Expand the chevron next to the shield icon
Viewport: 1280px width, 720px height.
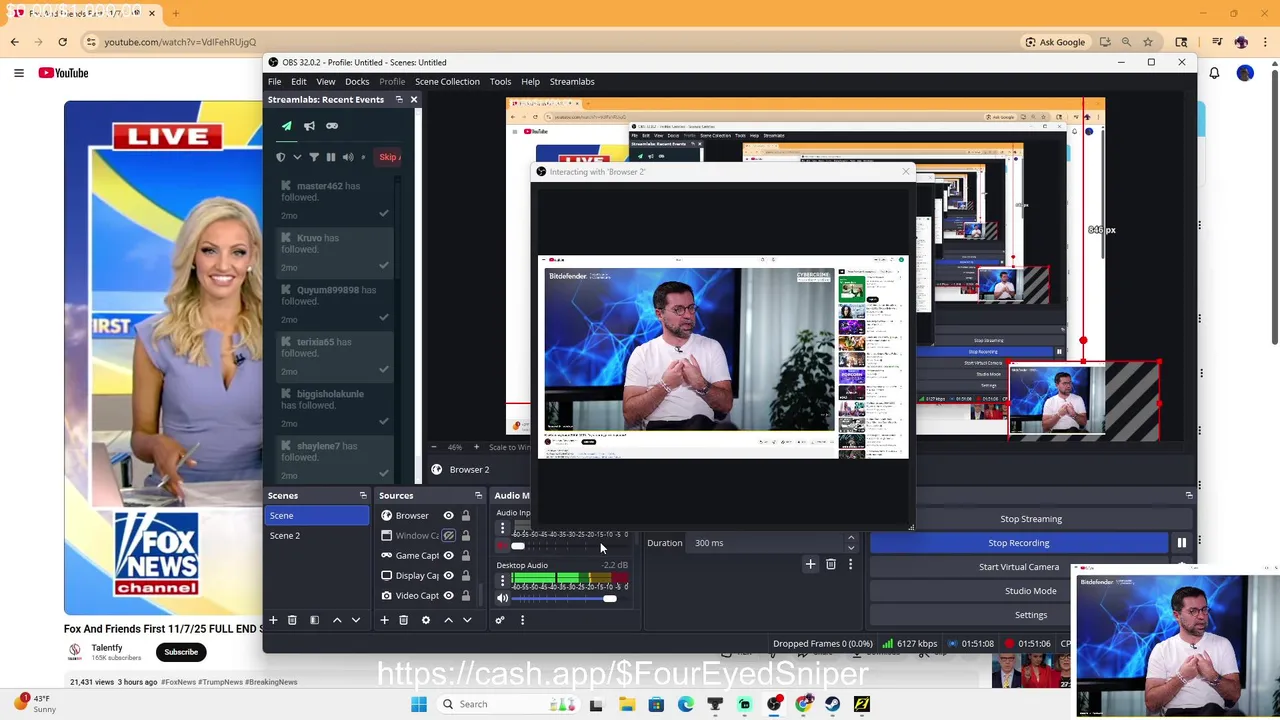tap(297, 157)
